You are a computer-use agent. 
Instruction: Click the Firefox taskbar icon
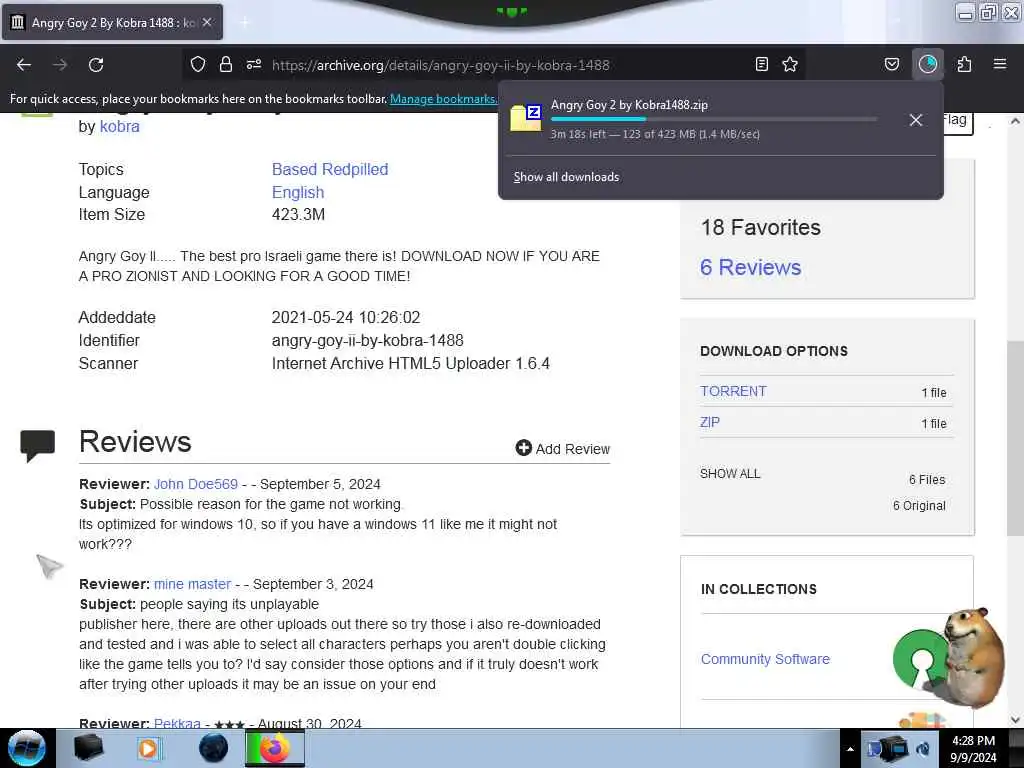[275, 748]
